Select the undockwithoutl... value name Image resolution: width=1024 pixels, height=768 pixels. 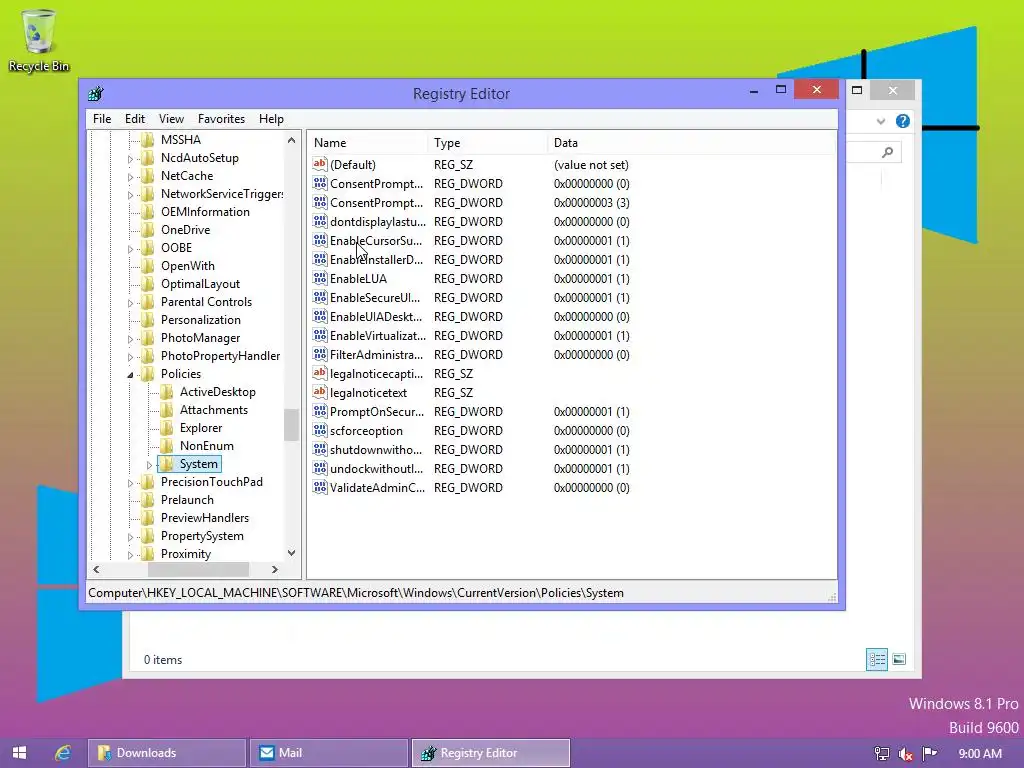376,469
